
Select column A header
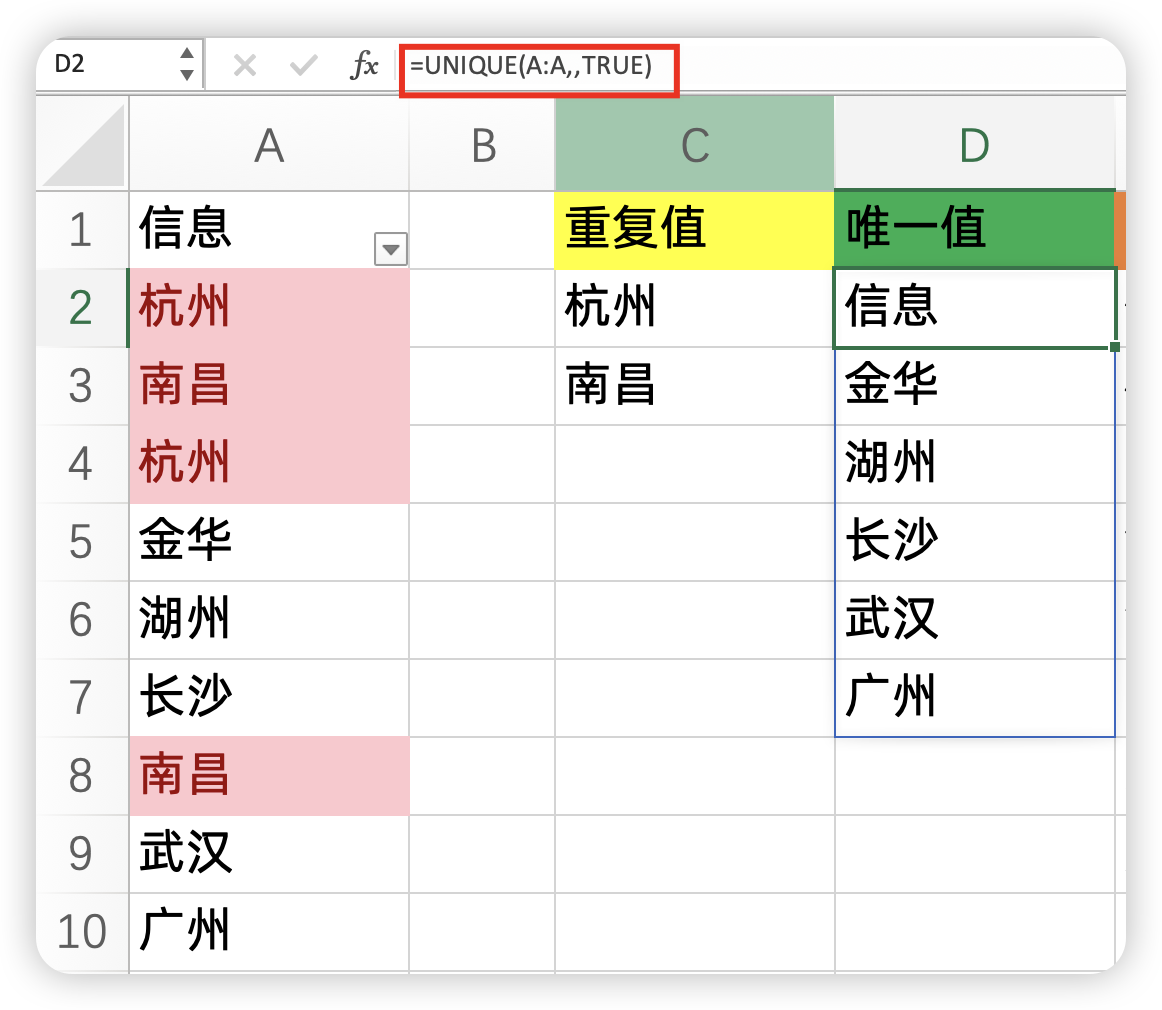[269, 144]
